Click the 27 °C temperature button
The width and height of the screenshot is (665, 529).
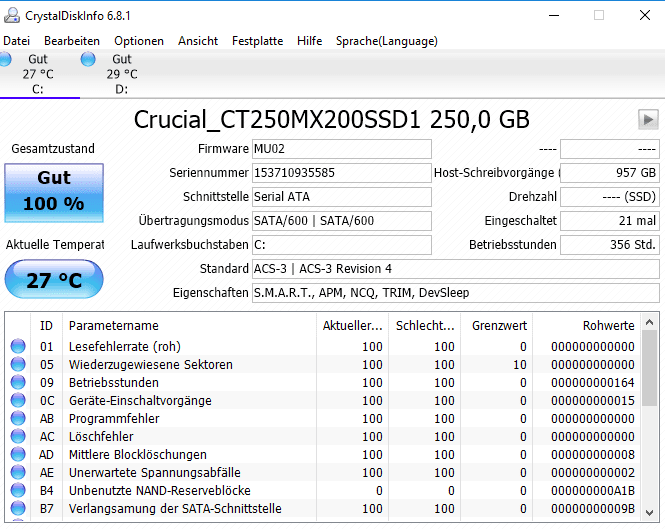[x=54, y=280]
